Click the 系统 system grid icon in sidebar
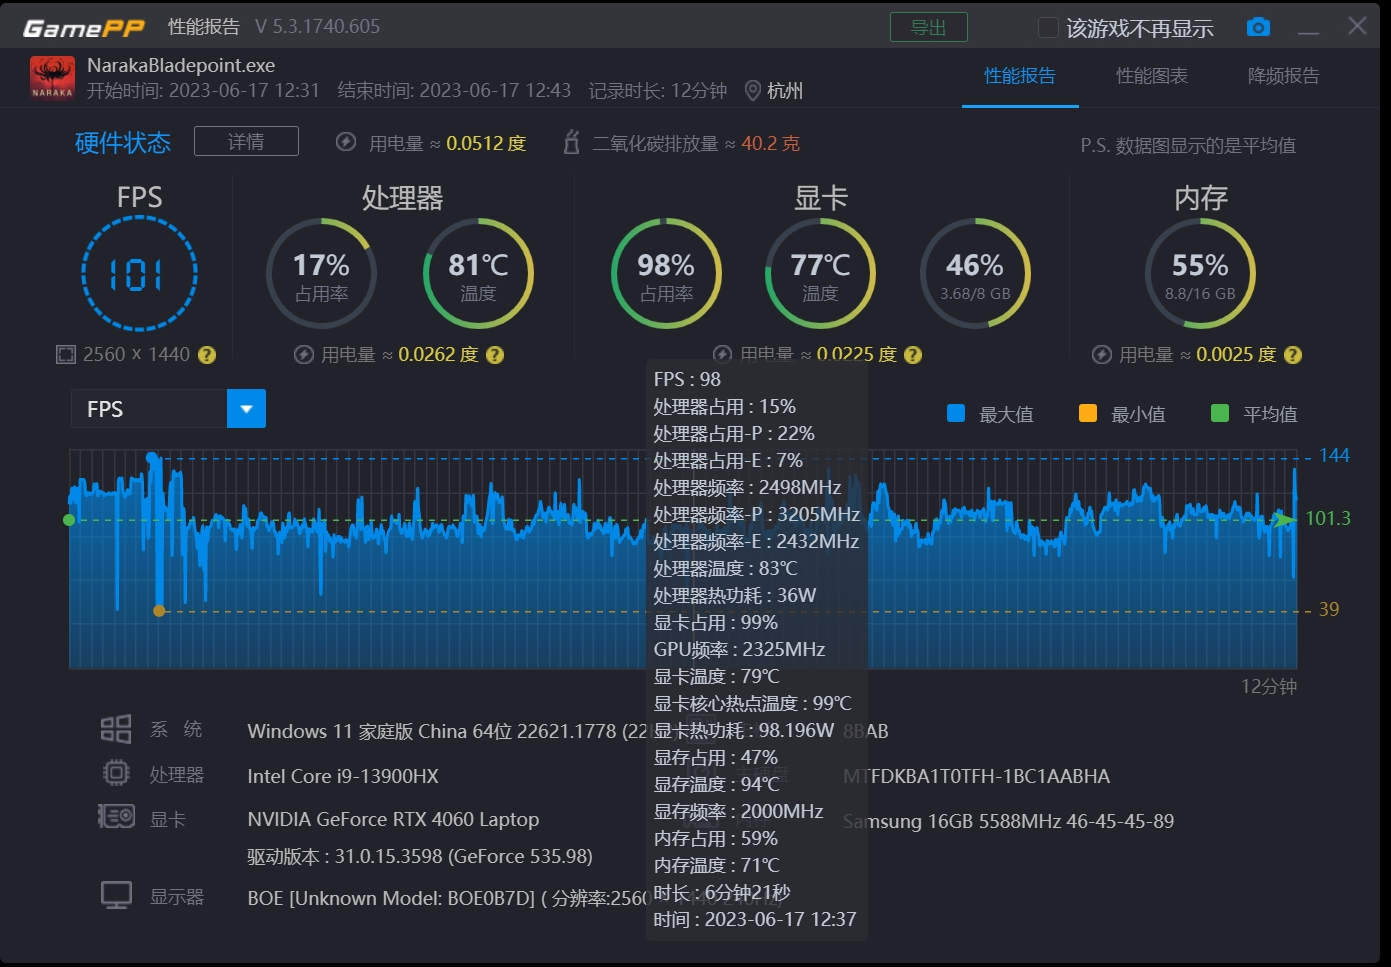The height and width of the screenshot is (967, 1391). [115, 729]
